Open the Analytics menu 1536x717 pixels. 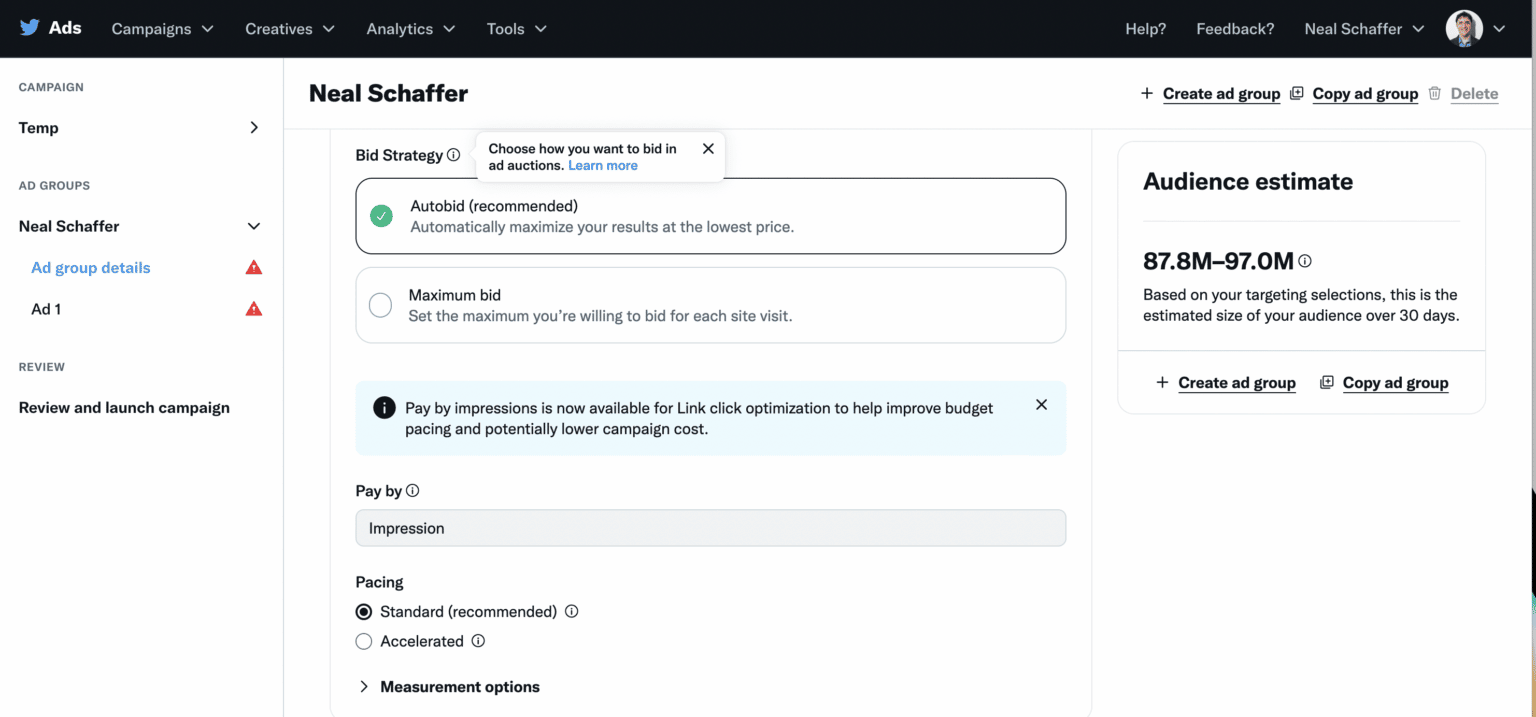coord(410,29)
